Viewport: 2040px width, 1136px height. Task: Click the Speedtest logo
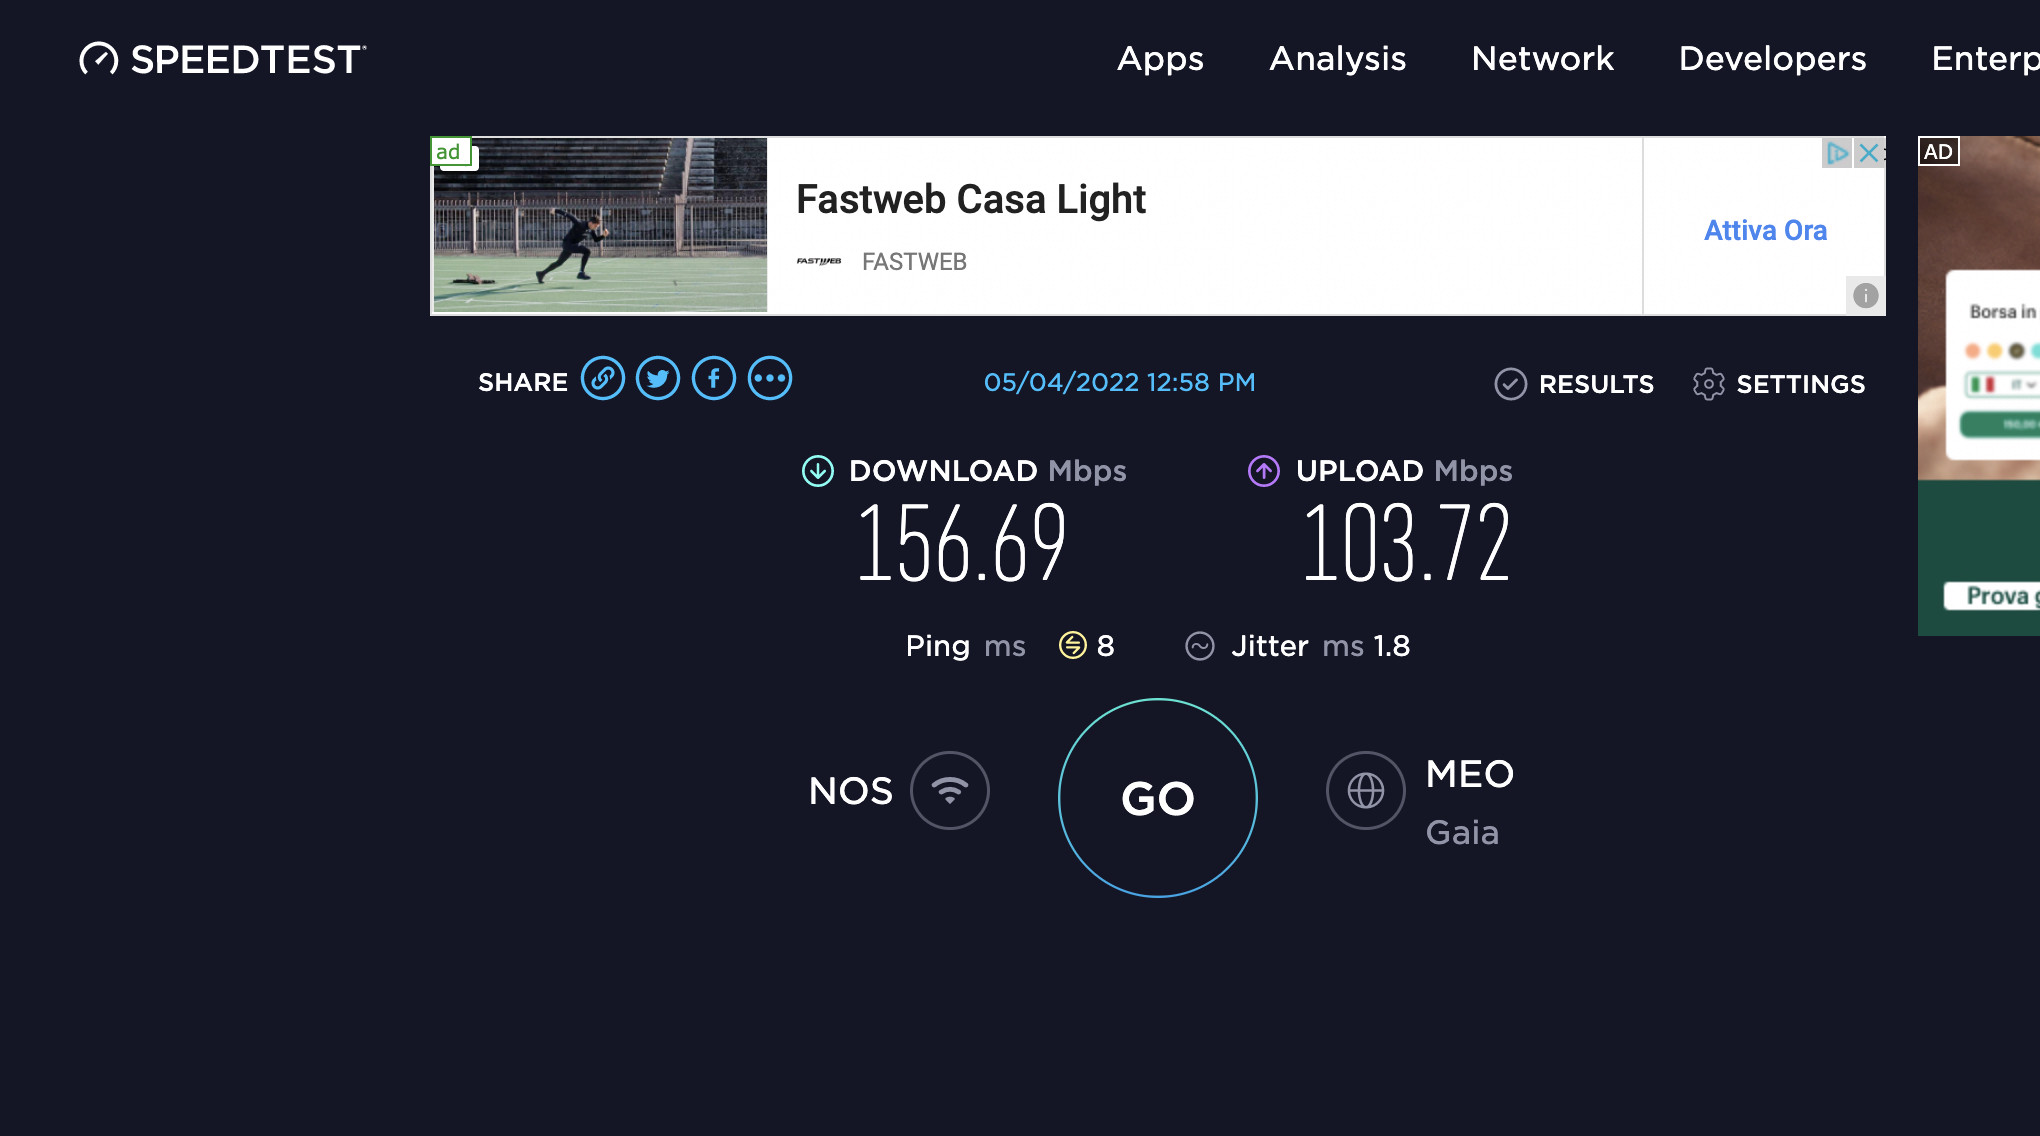223,59
